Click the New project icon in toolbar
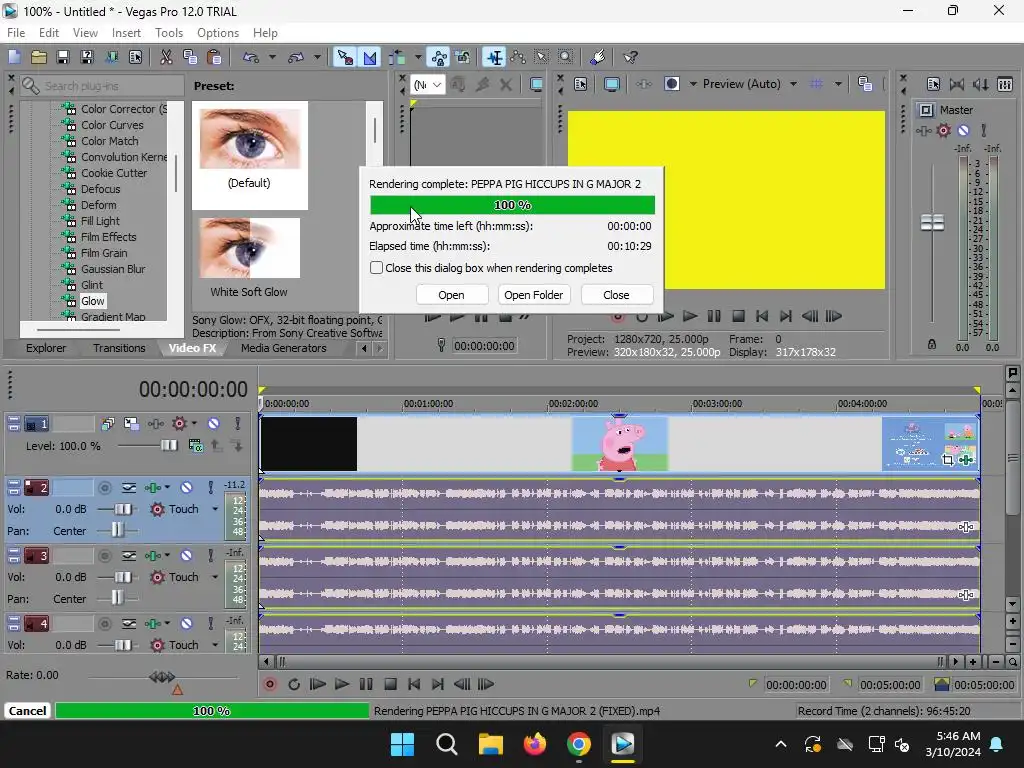Image resolution: width=1024 pixels, height=768 pixels. [14, 57]
